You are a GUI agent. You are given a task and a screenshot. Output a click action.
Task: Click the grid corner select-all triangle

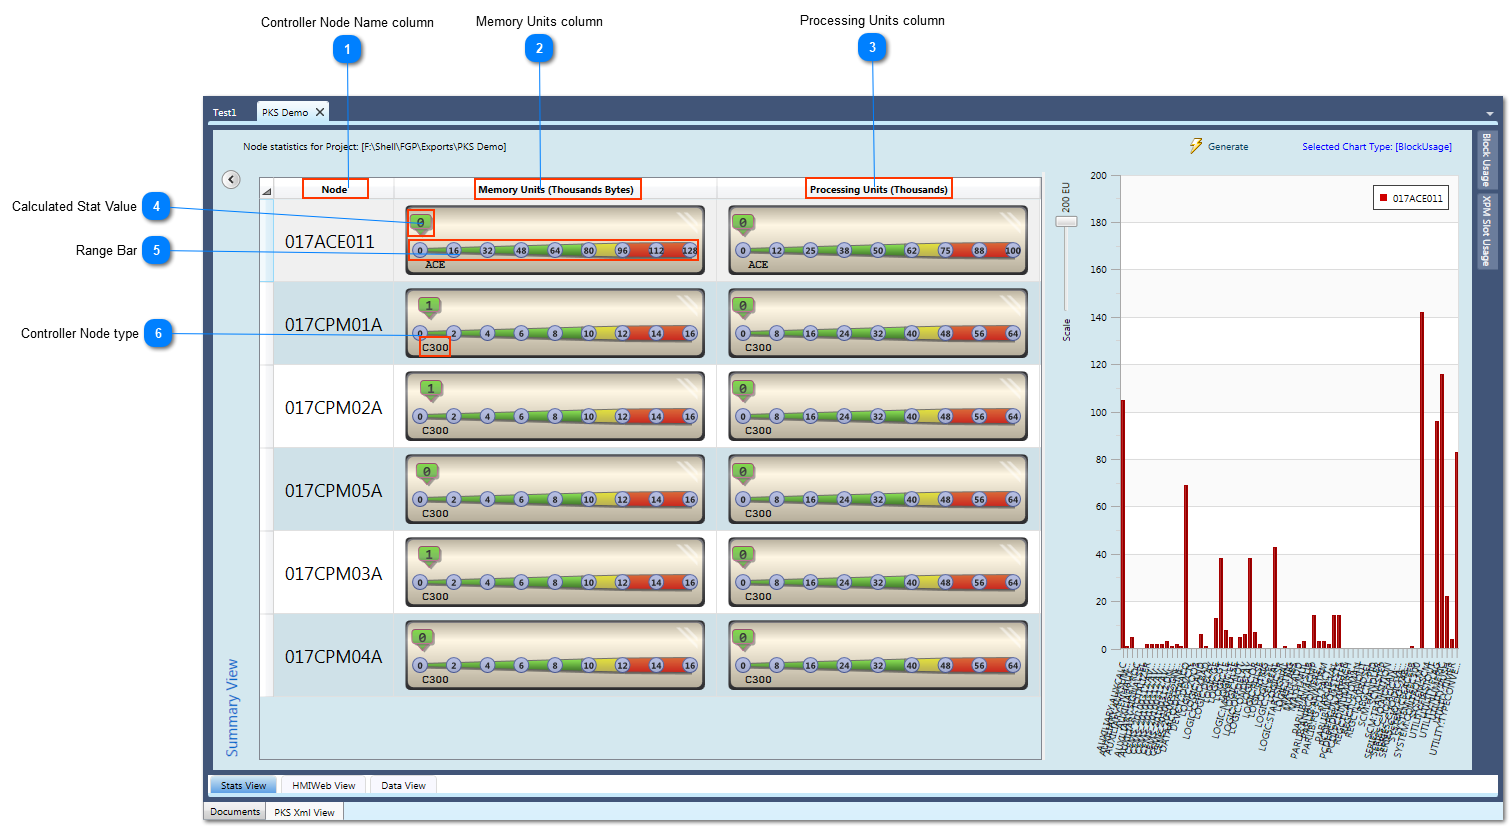[267, 190]
